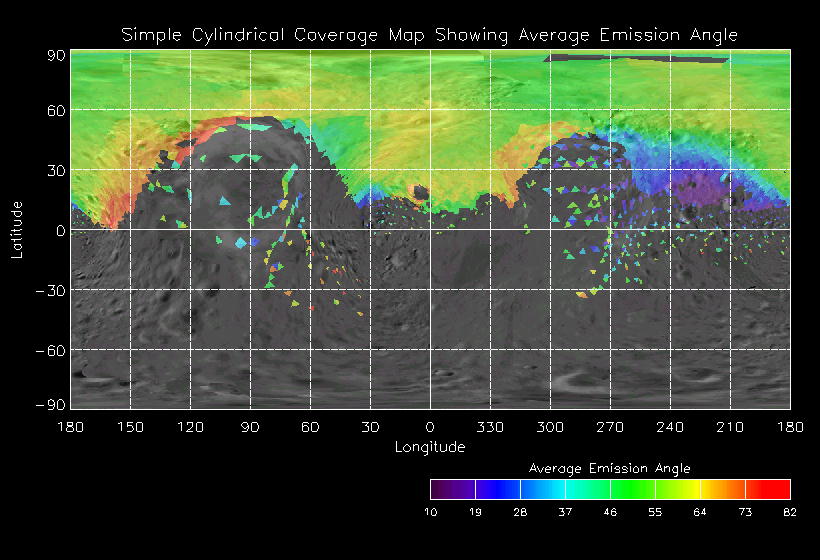Click the "Average Emission Angle" legend title

[609, 468]
